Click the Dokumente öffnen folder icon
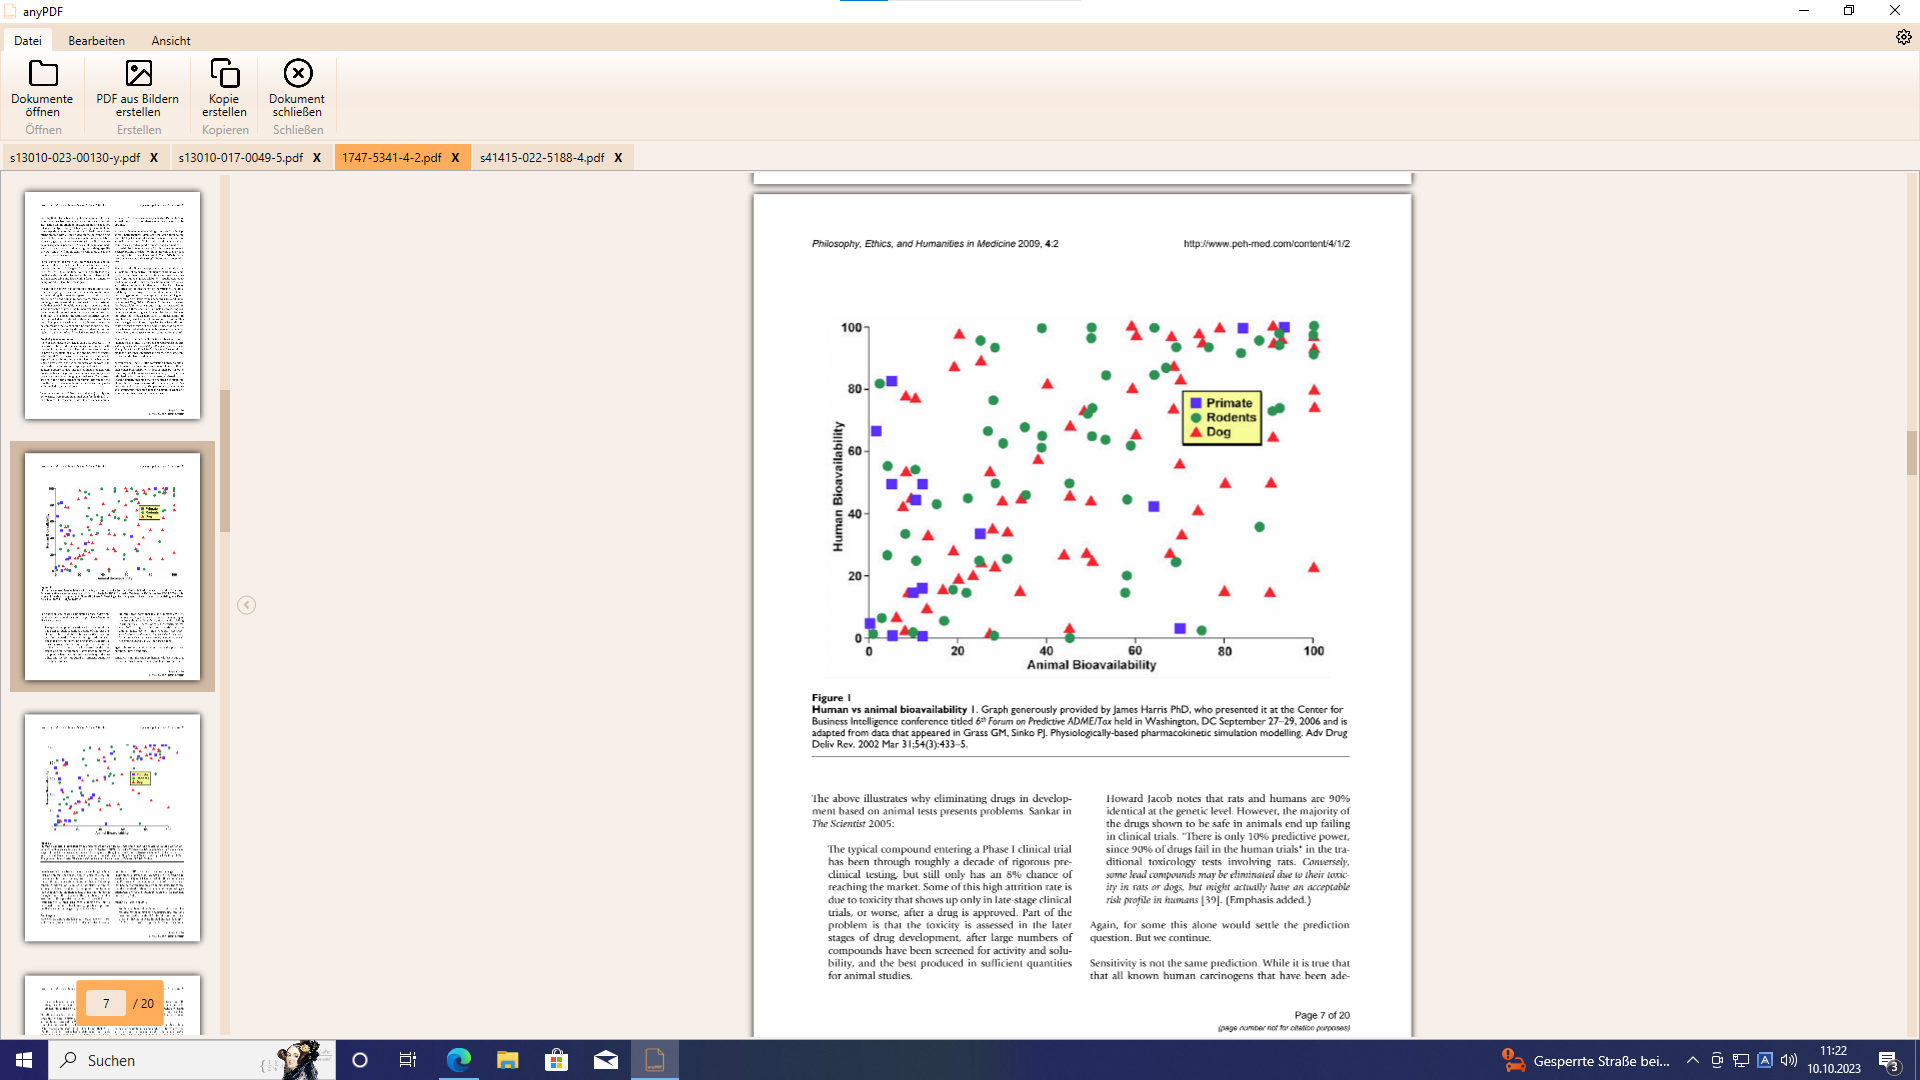Image resolution: width=1920 pixels, height=1080 pixels. (43, 74)
